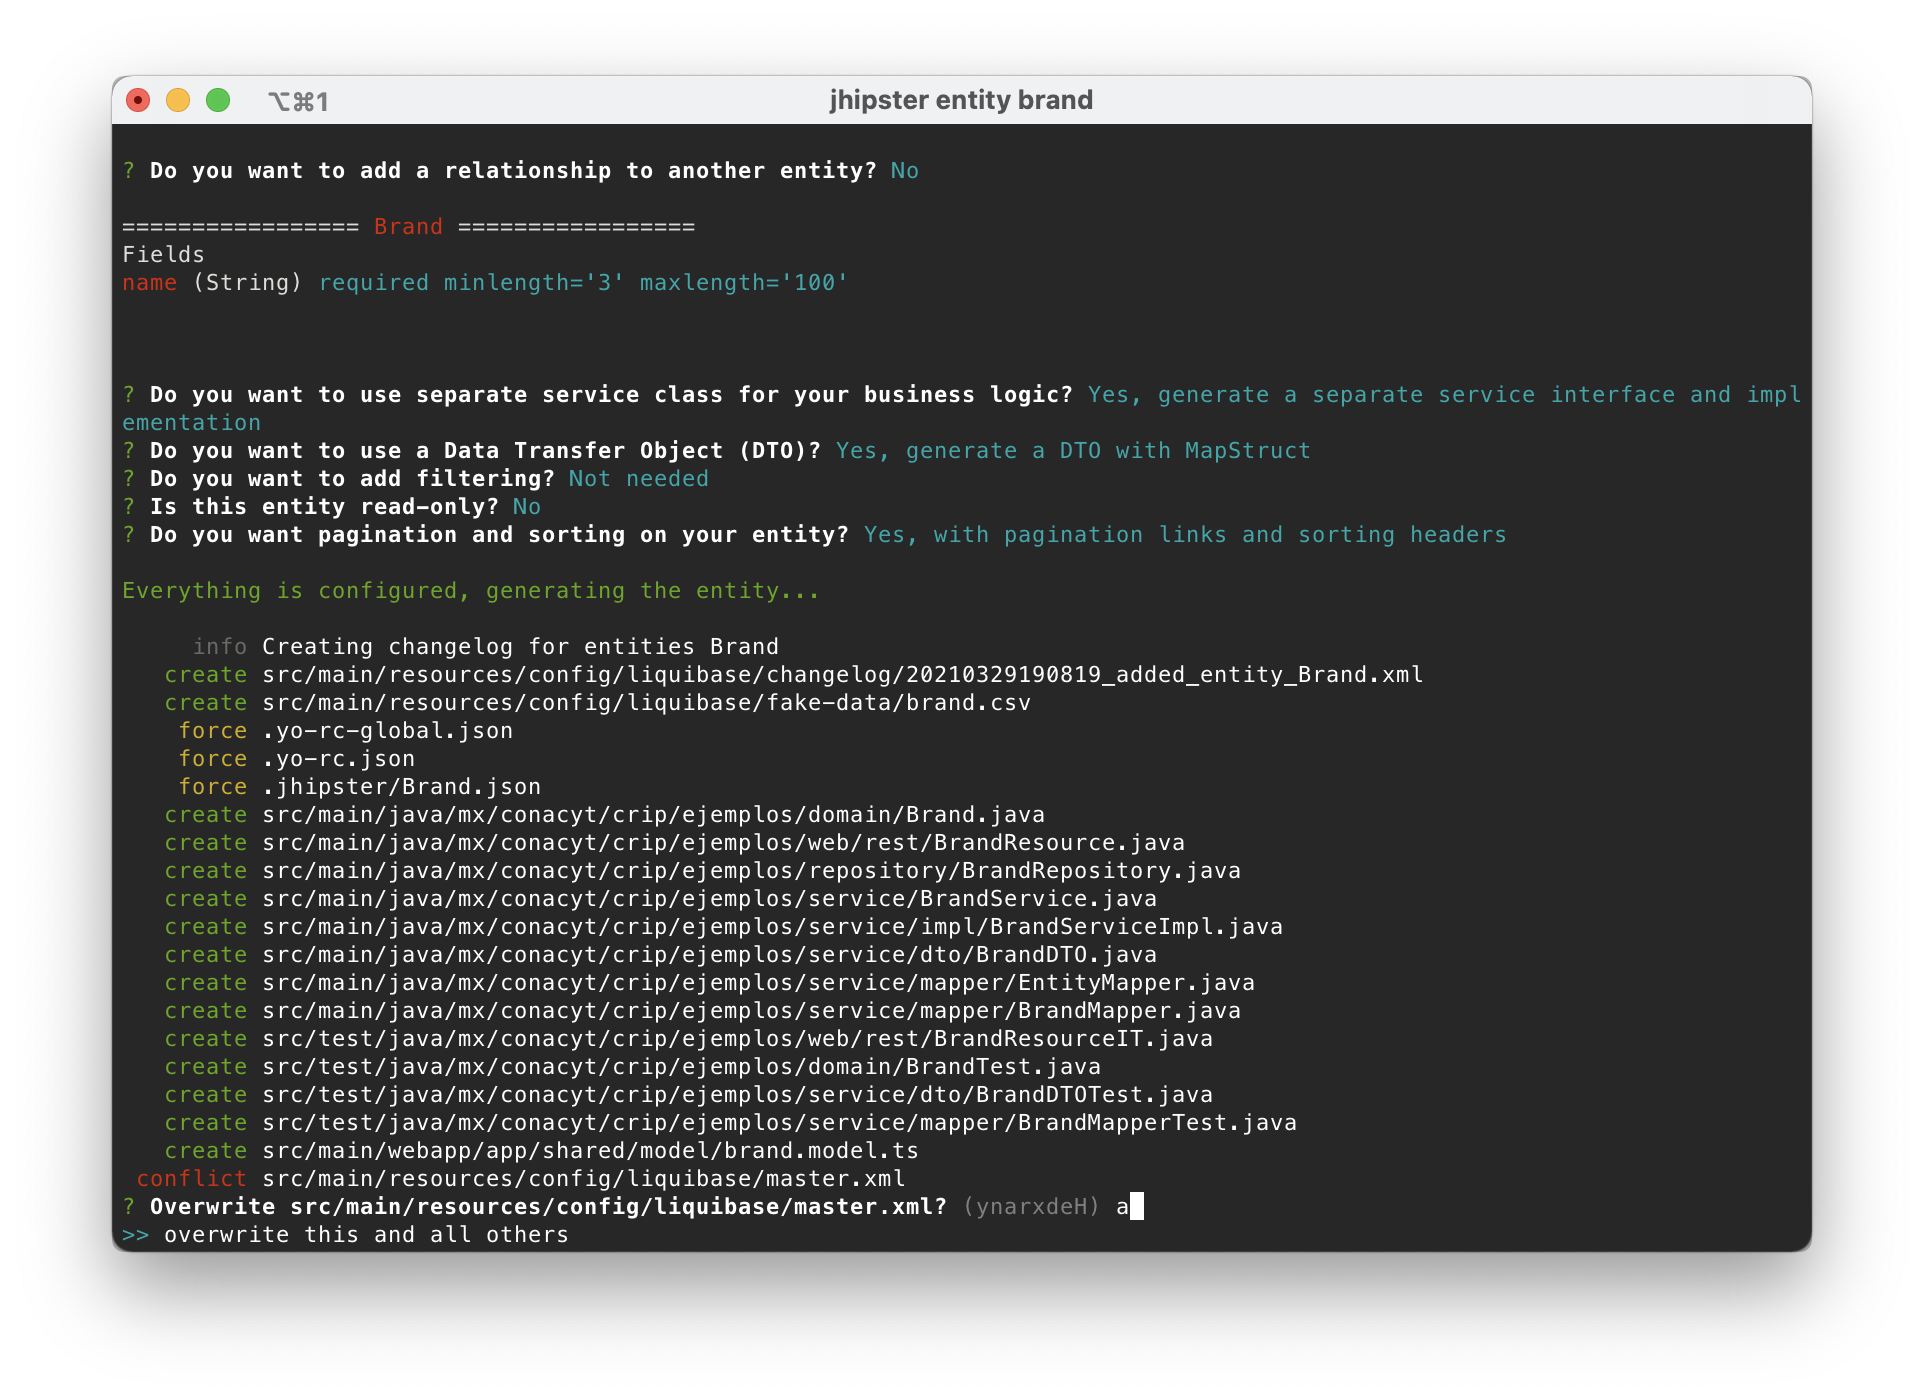The image size is (1924, 1400).
Task: Click the '.jhipster/Brand.json' force line
Action: [x=360, y=787]
